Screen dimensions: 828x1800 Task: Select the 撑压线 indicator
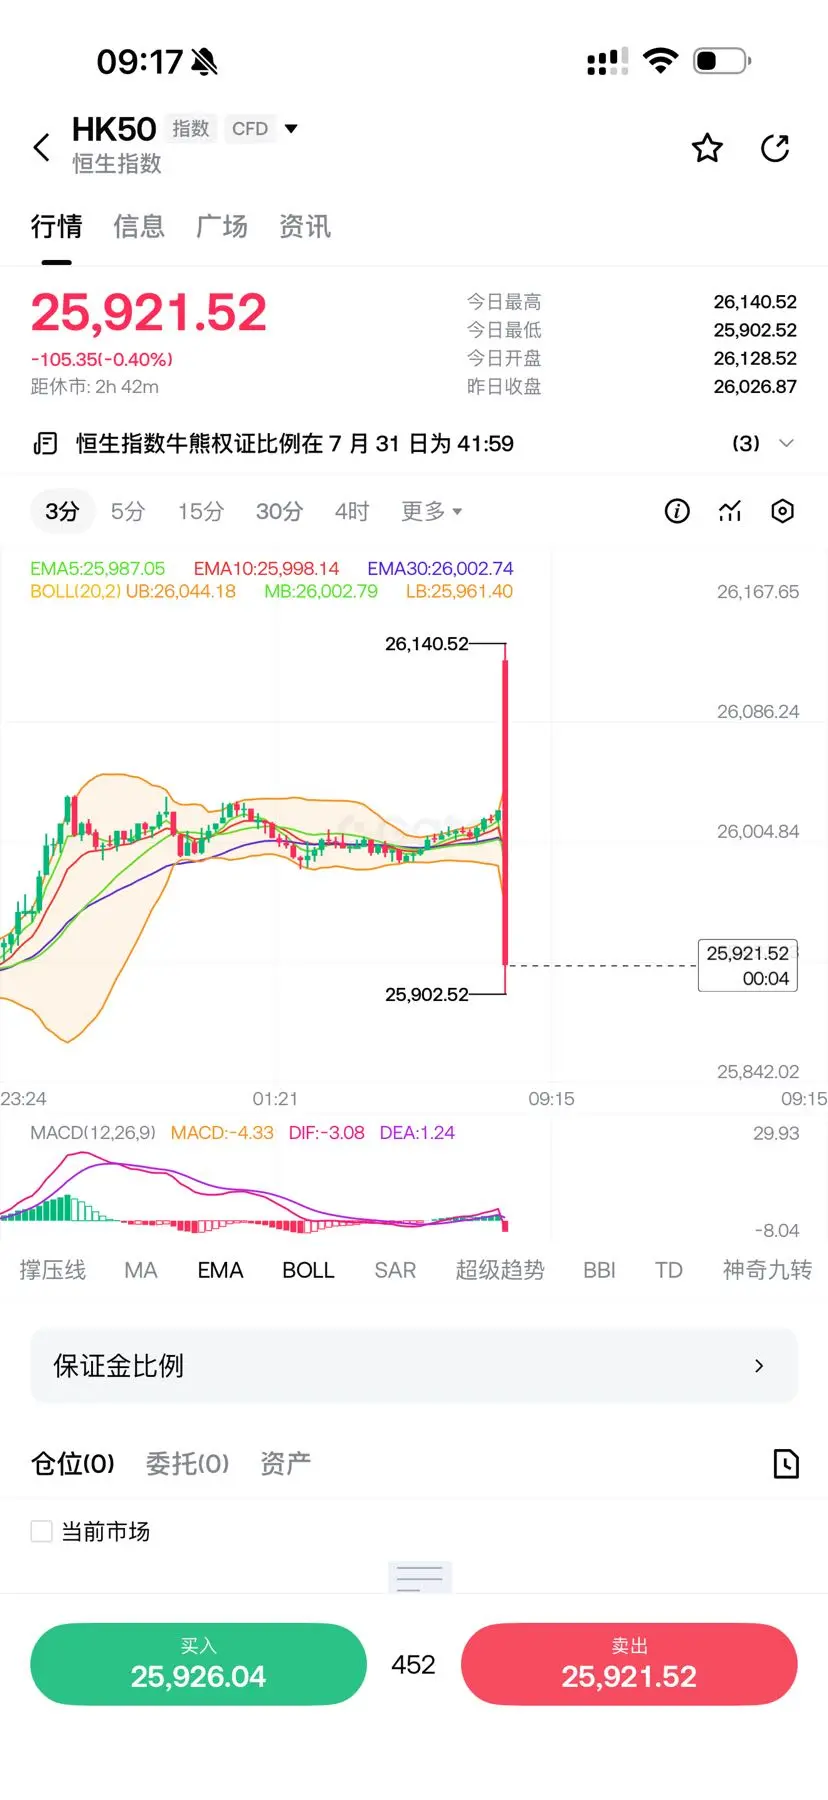coord(52,1270)
